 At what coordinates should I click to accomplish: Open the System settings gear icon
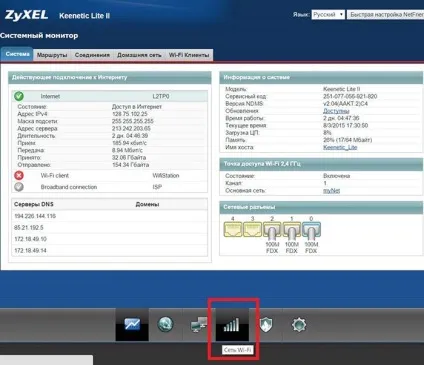click(x=299, y=324)
